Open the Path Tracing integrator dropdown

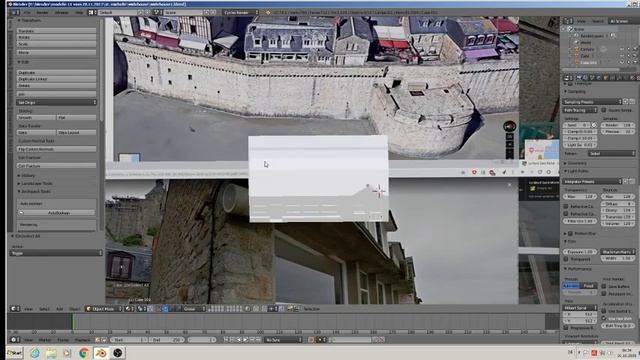tap(580, 110)
